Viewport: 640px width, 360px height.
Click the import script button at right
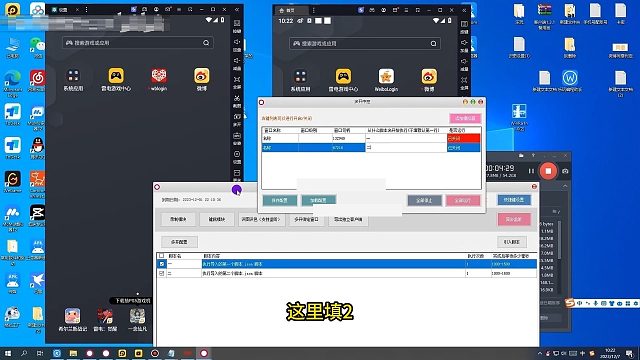click(x=512, y=242)
